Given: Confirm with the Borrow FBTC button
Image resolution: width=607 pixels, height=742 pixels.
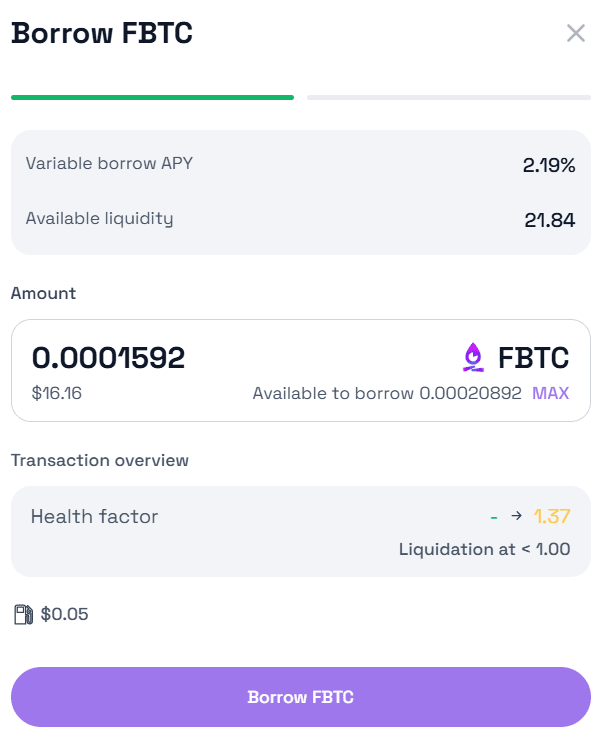Looking at the screenshot, I should 300,697.
